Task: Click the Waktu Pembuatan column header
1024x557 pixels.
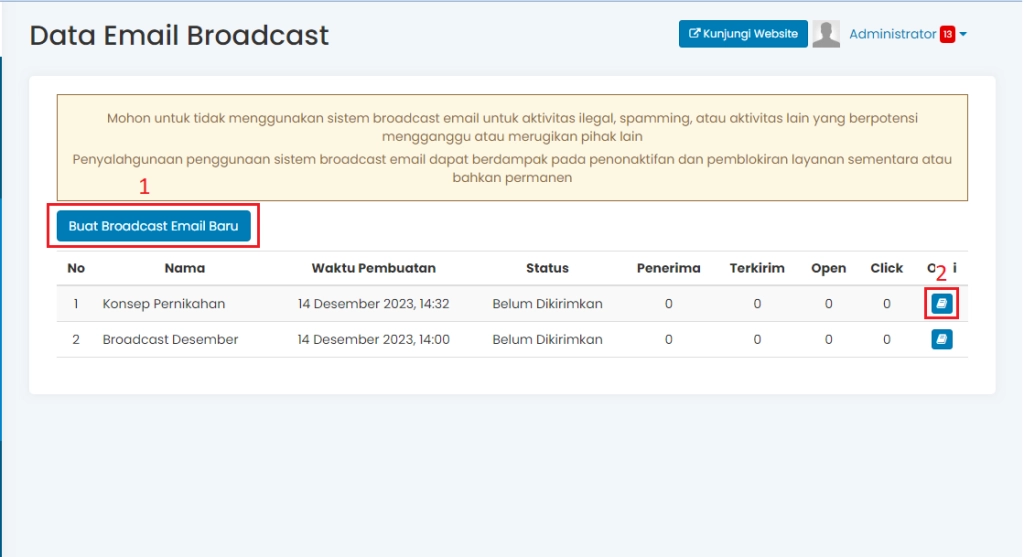Action: coord(374,268)
